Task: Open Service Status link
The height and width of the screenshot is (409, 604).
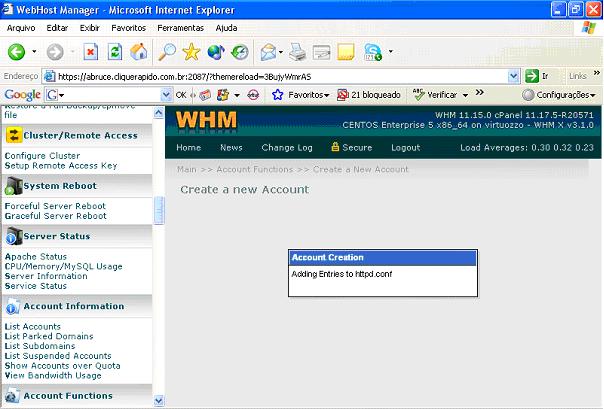Action: tap(36, 286)
